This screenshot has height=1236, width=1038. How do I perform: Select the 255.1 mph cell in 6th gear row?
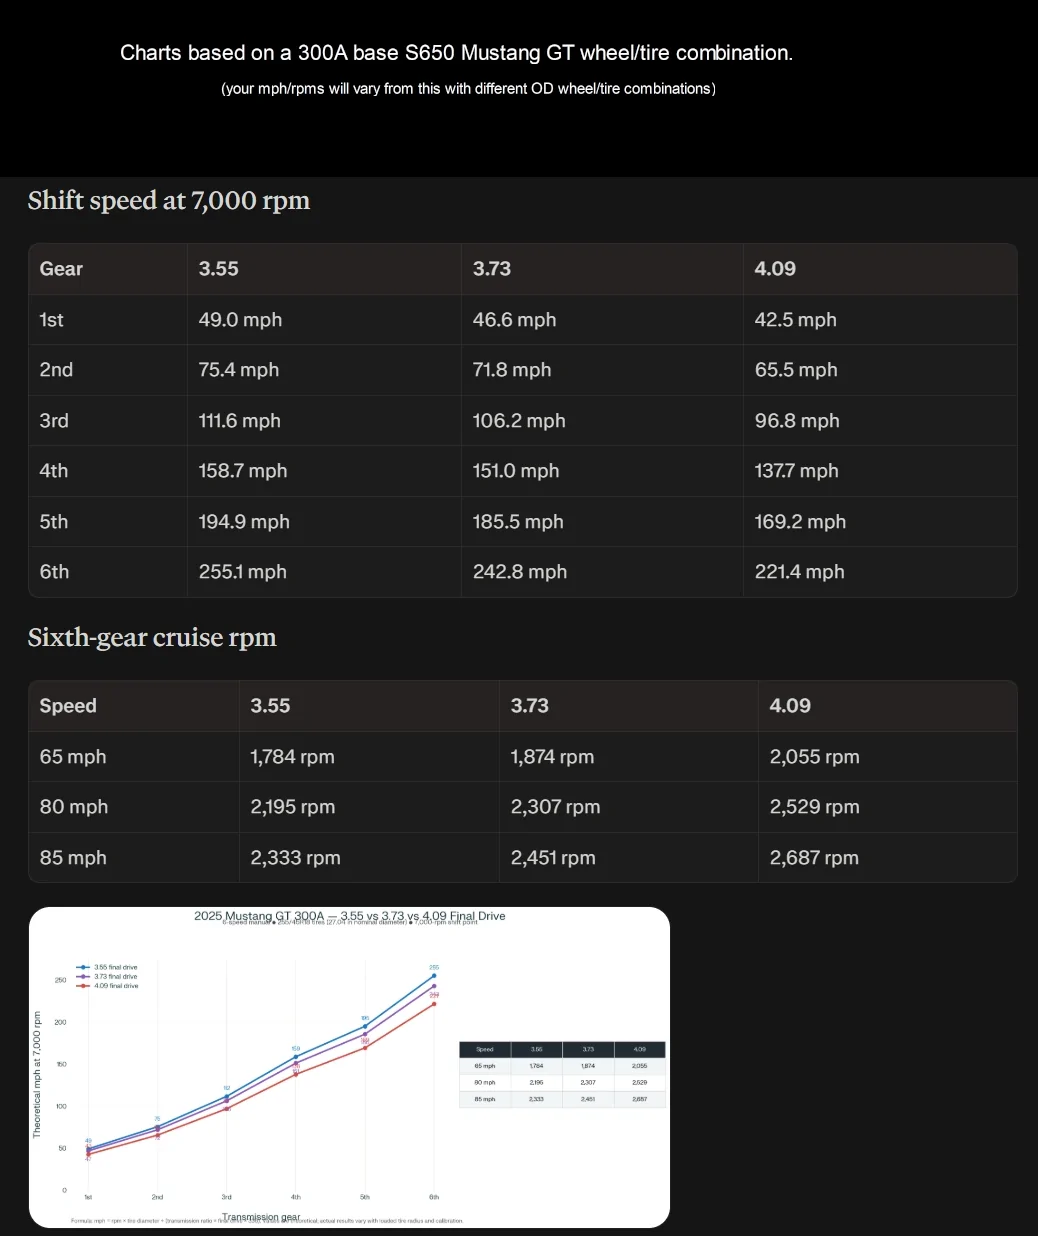243,572
